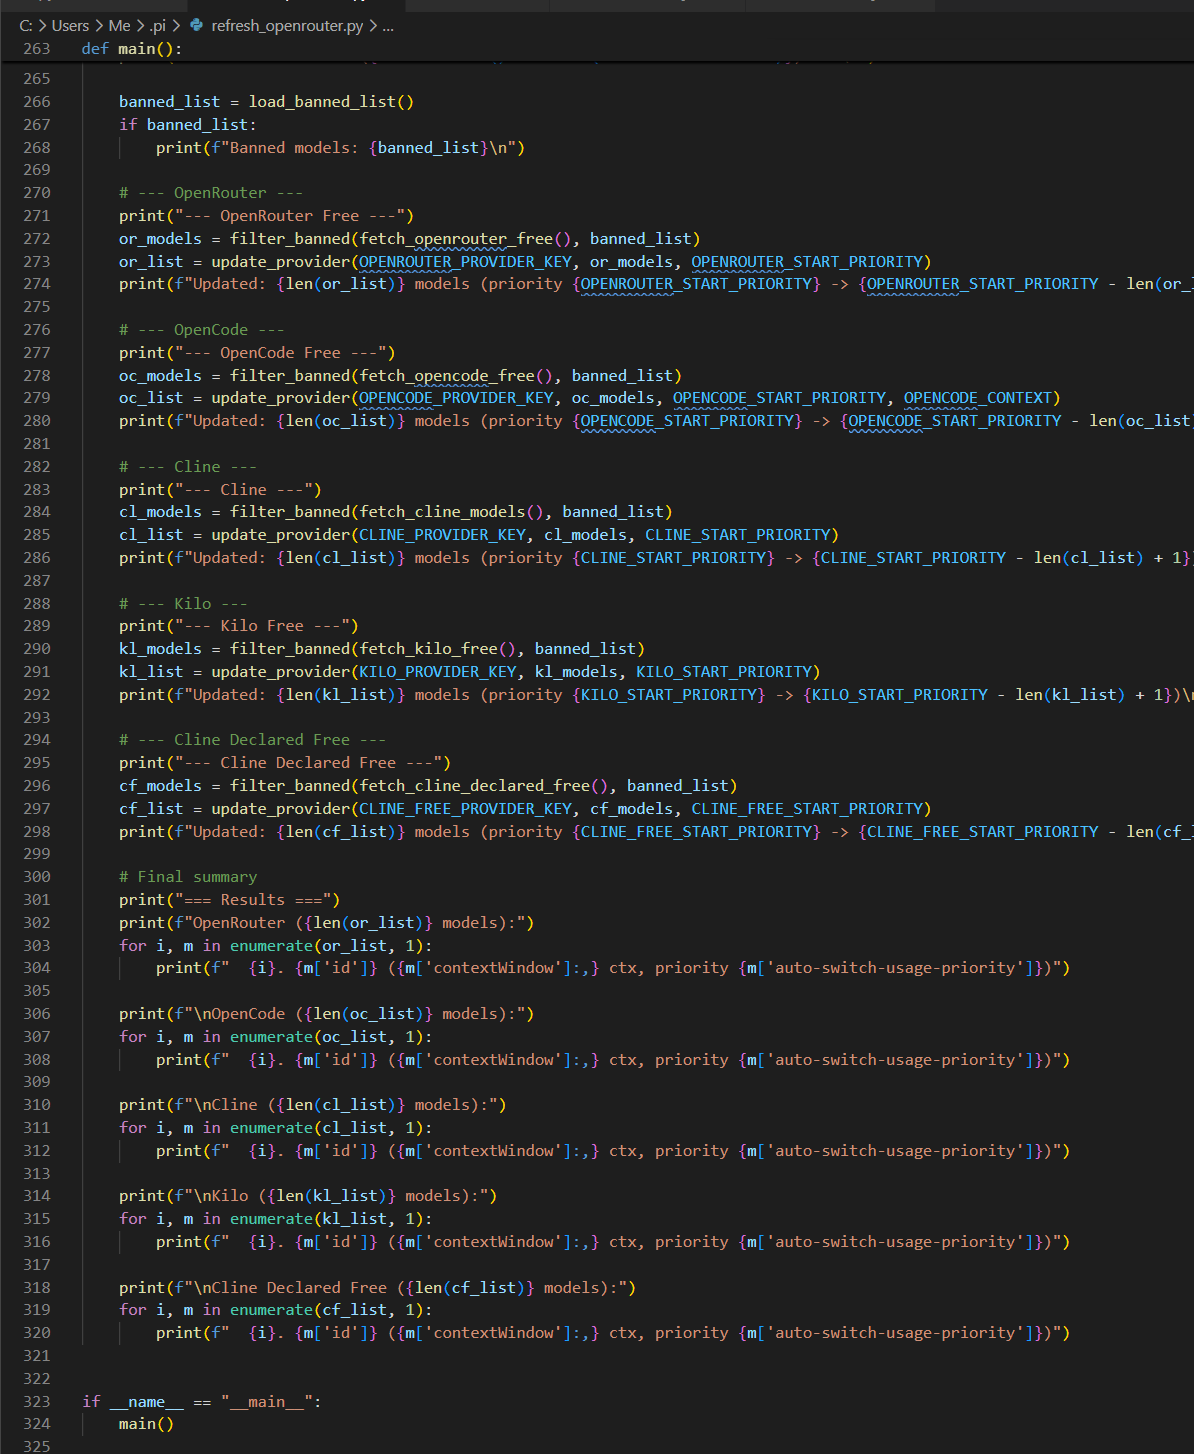Click "kl_list" variable on line 291

click(x=151, y=672)
